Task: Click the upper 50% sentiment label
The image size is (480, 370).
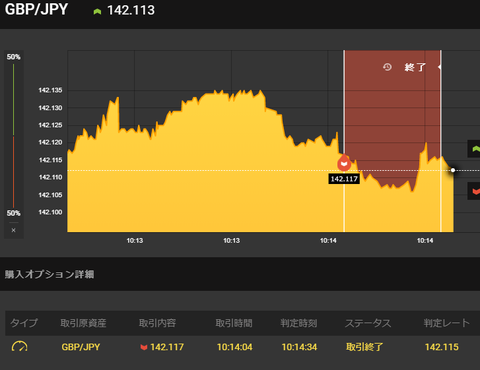Action: (x=14, y=57)
